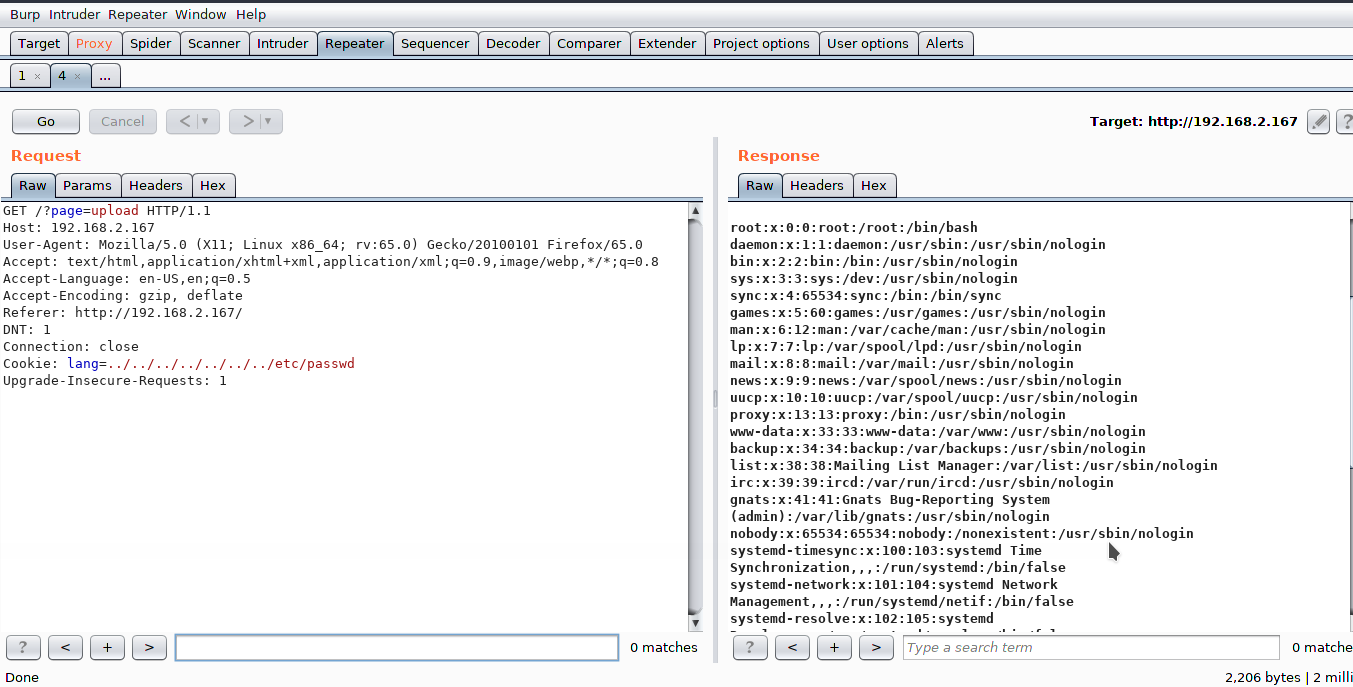Click the User-Agent header line
Viewport: 1353px width, 687px height.
click(x=323, y=245)
